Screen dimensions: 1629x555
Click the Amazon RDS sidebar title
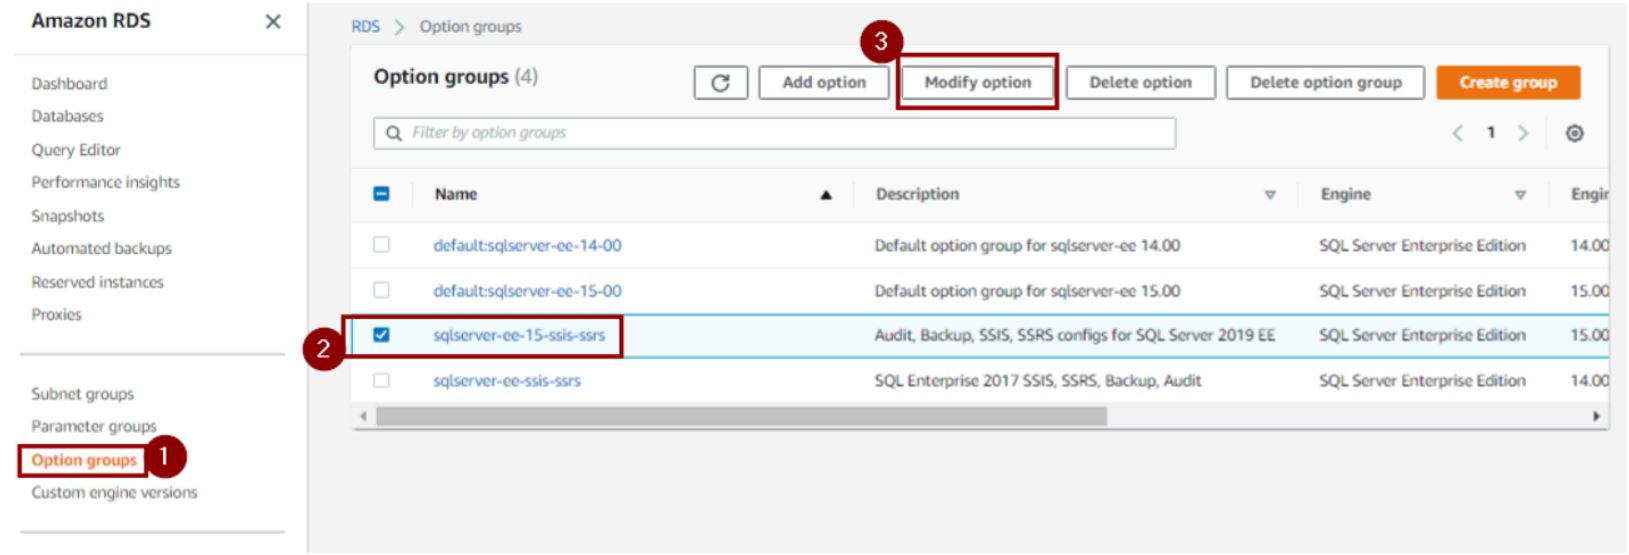tap(91, 21)
